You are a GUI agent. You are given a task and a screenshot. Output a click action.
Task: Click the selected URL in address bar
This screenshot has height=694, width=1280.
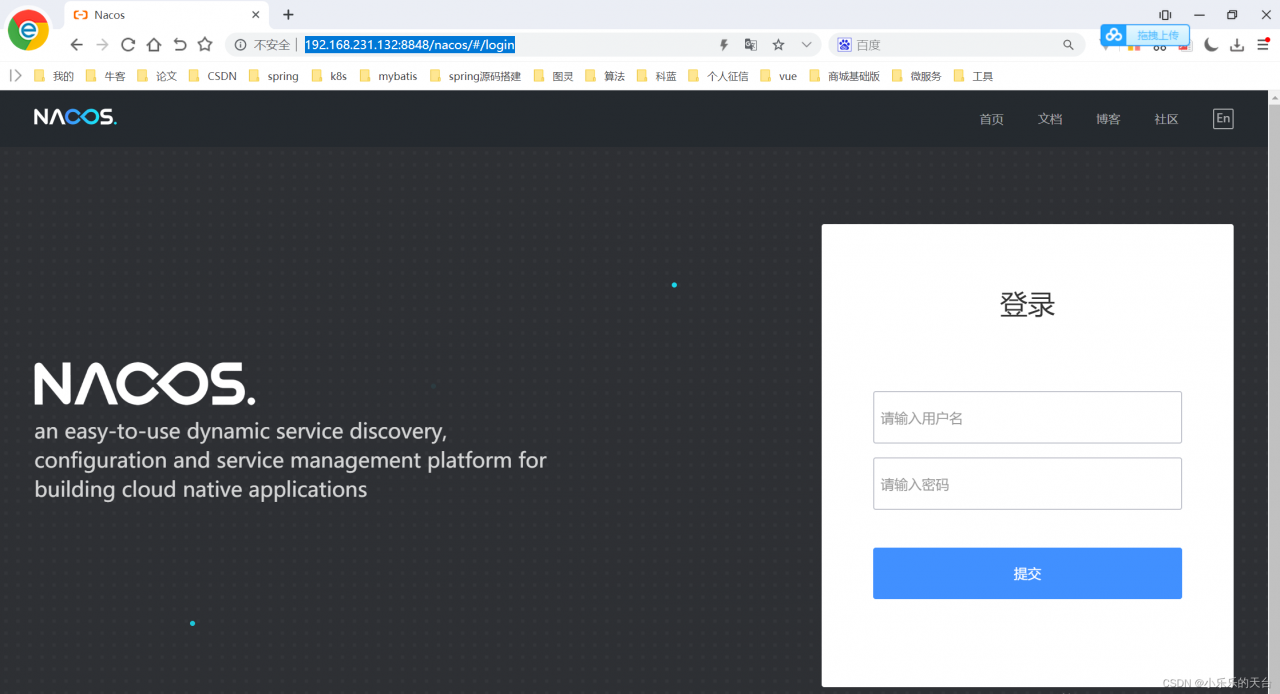coord(410,45)
